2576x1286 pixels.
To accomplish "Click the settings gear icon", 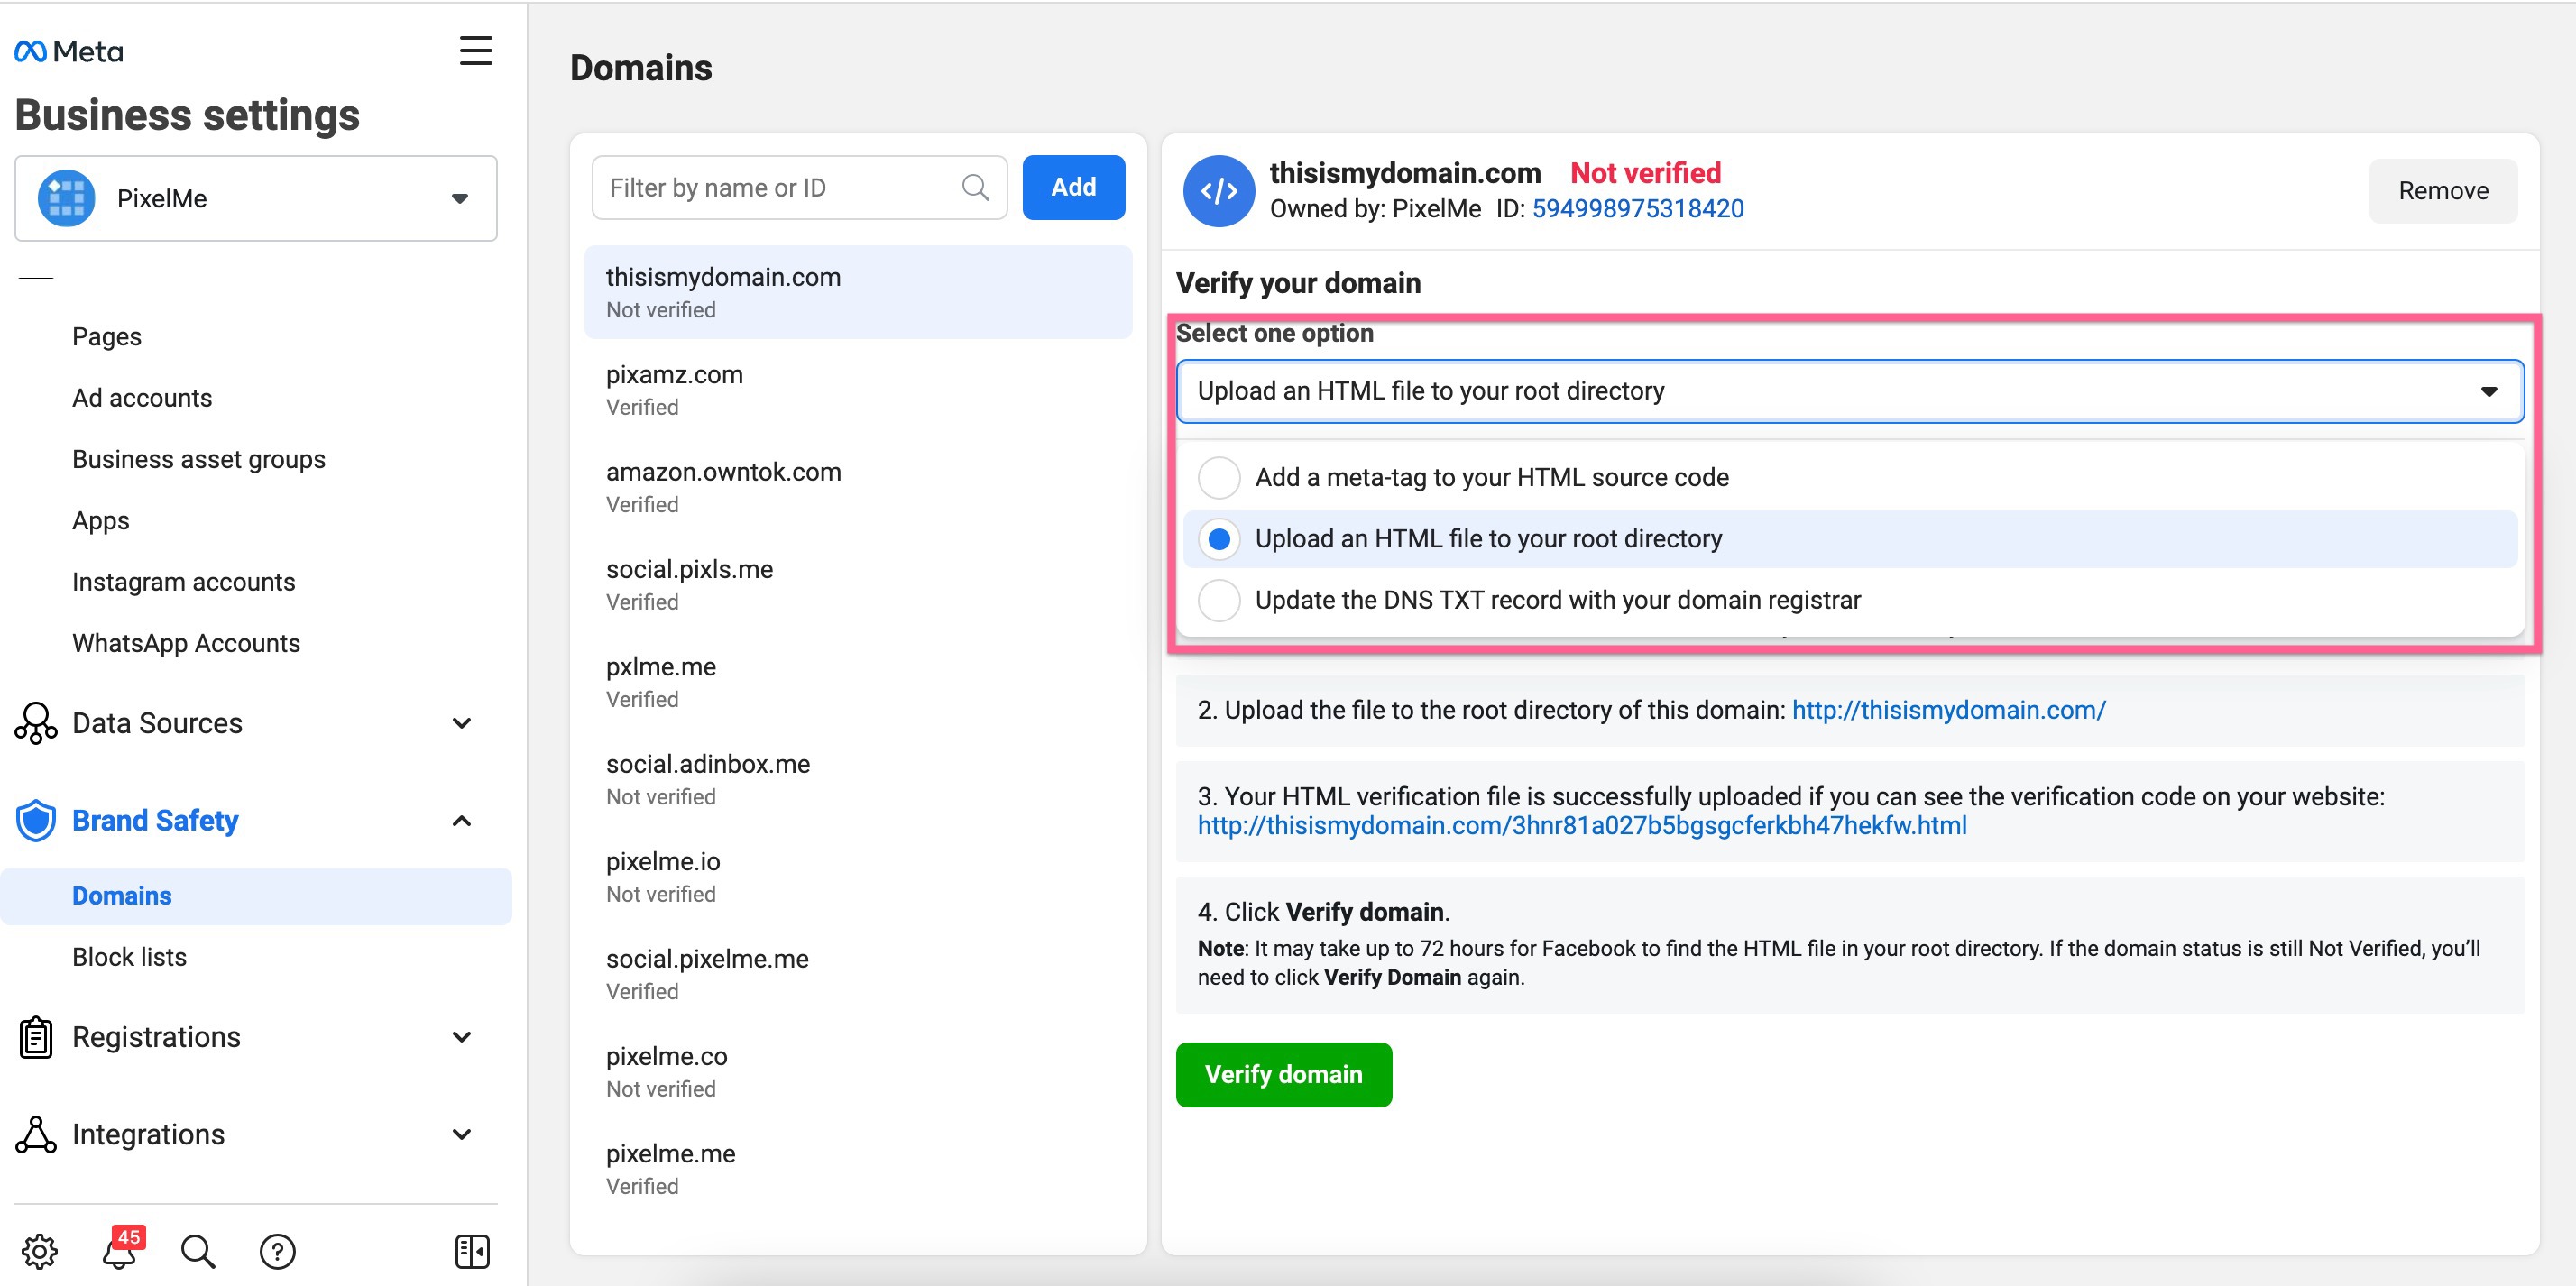I will tap(40, 1250).
